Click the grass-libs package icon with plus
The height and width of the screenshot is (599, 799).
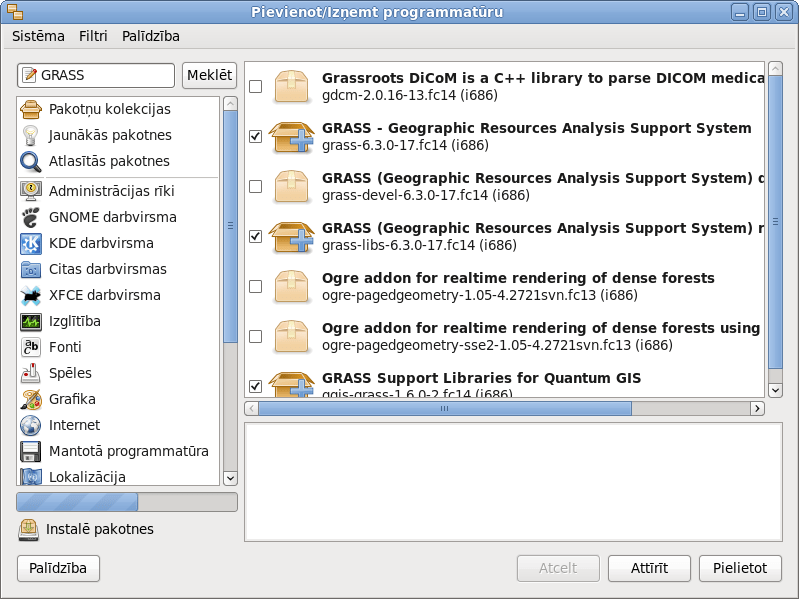291,237
